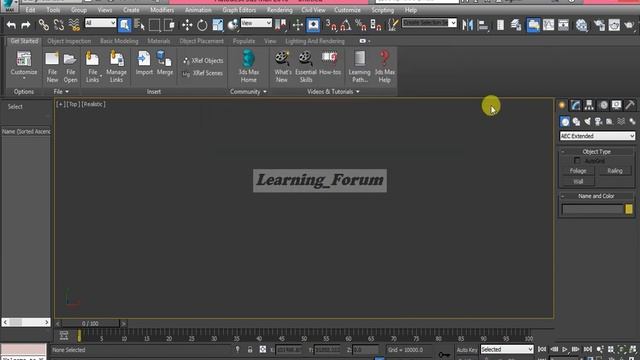Open the Modifiers menu
Viewport: 640px width, 360px height.
click(162, 10)
